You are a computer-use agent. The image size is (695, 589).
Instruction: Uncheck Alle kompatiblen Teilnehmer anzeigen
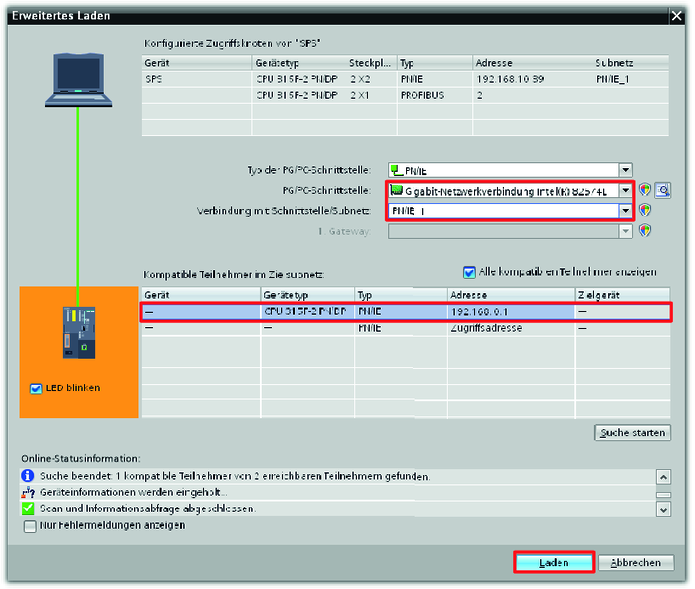pyautogui.click(x=470, y=271)
